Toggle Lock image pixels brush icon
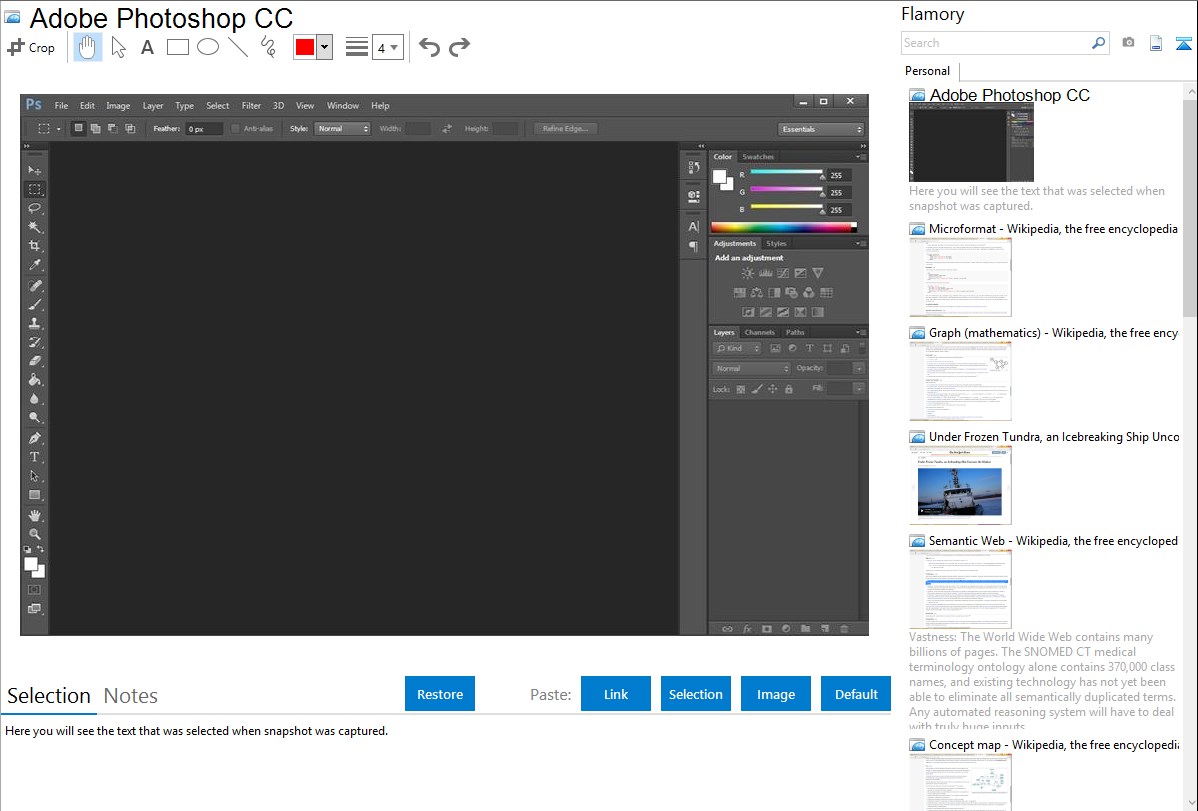1198x811 pixels. tap(756, 389)
